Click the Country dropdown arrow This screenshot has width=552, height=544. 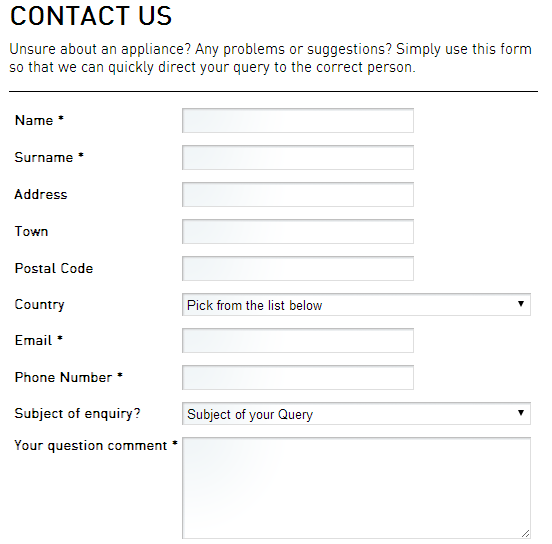click(x=521, y=304)
